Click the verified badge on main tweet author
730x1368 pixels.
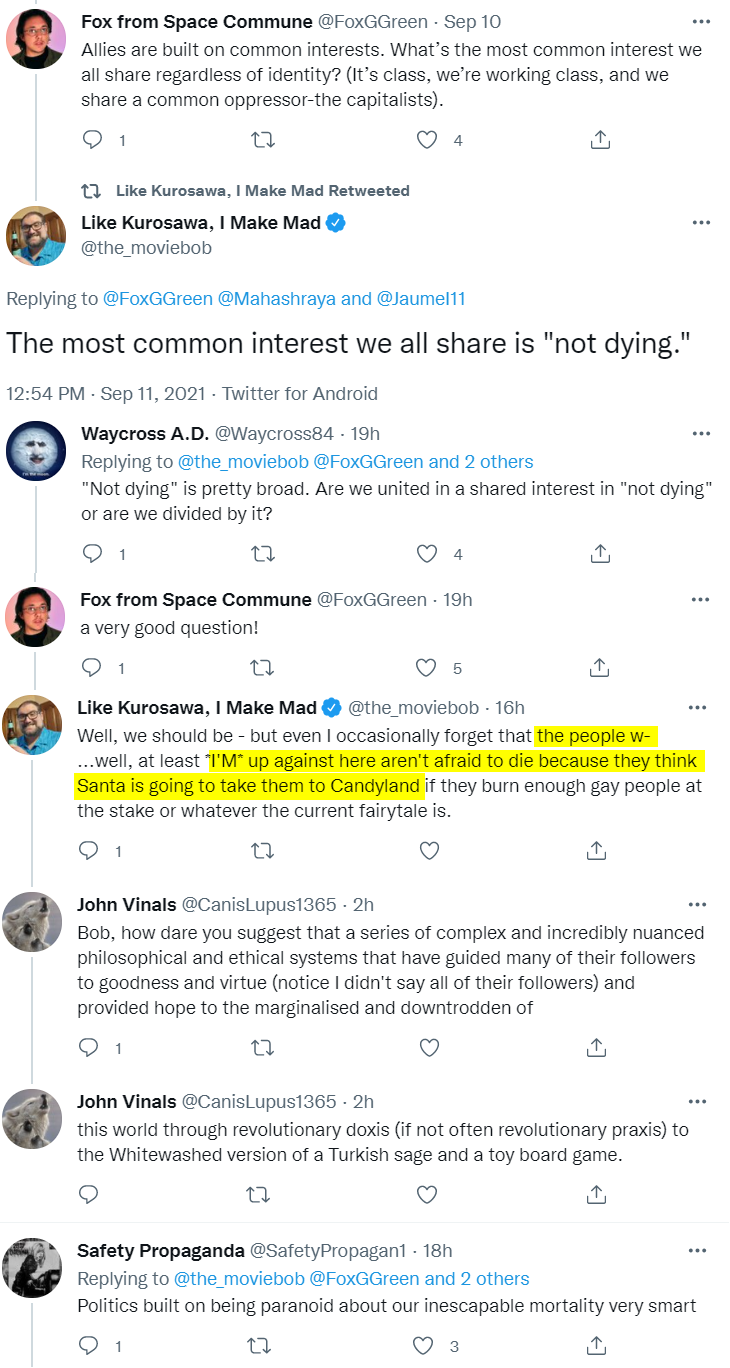pyautogui.click(x=336, y=223)
